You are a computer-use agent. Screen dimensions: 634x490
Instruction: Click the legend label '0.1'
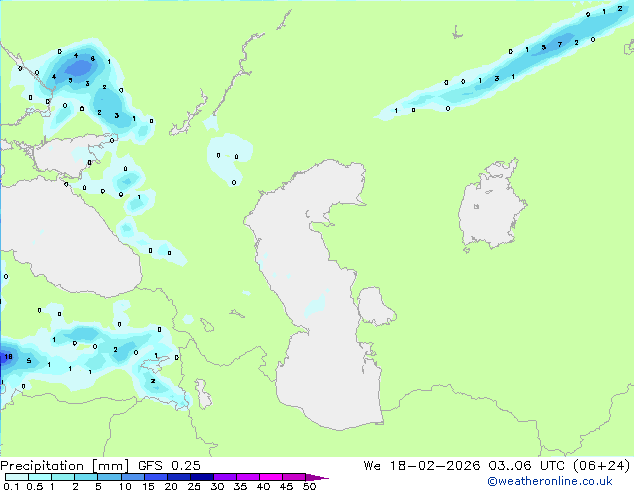pos(11,486)
